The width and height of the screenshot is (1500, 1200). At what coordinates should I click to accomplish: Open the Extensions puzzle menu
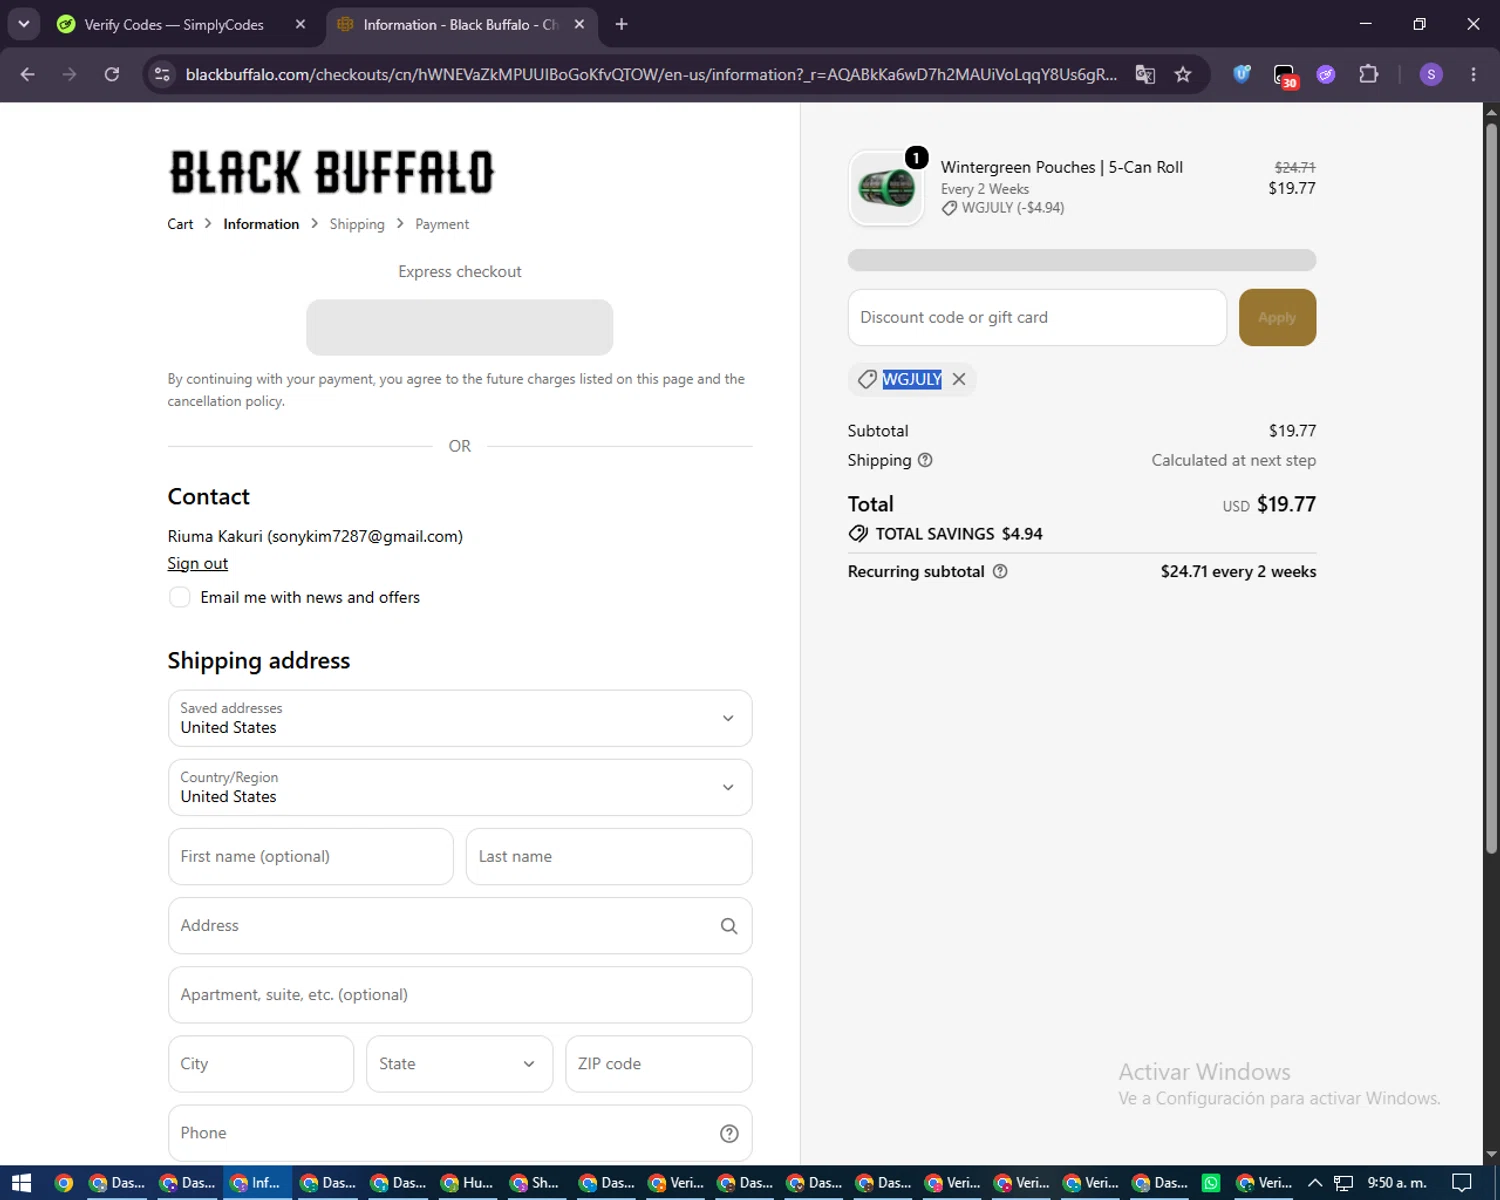pyautogui.click(x=1368, y=74)
